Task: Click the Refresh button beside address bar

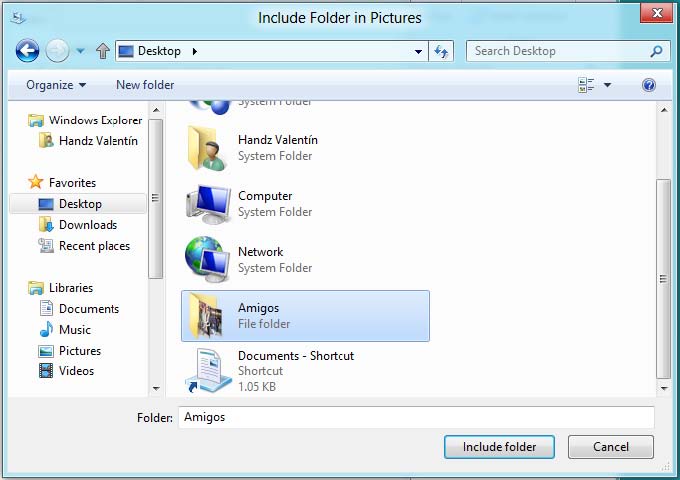Action: [442, 51]
